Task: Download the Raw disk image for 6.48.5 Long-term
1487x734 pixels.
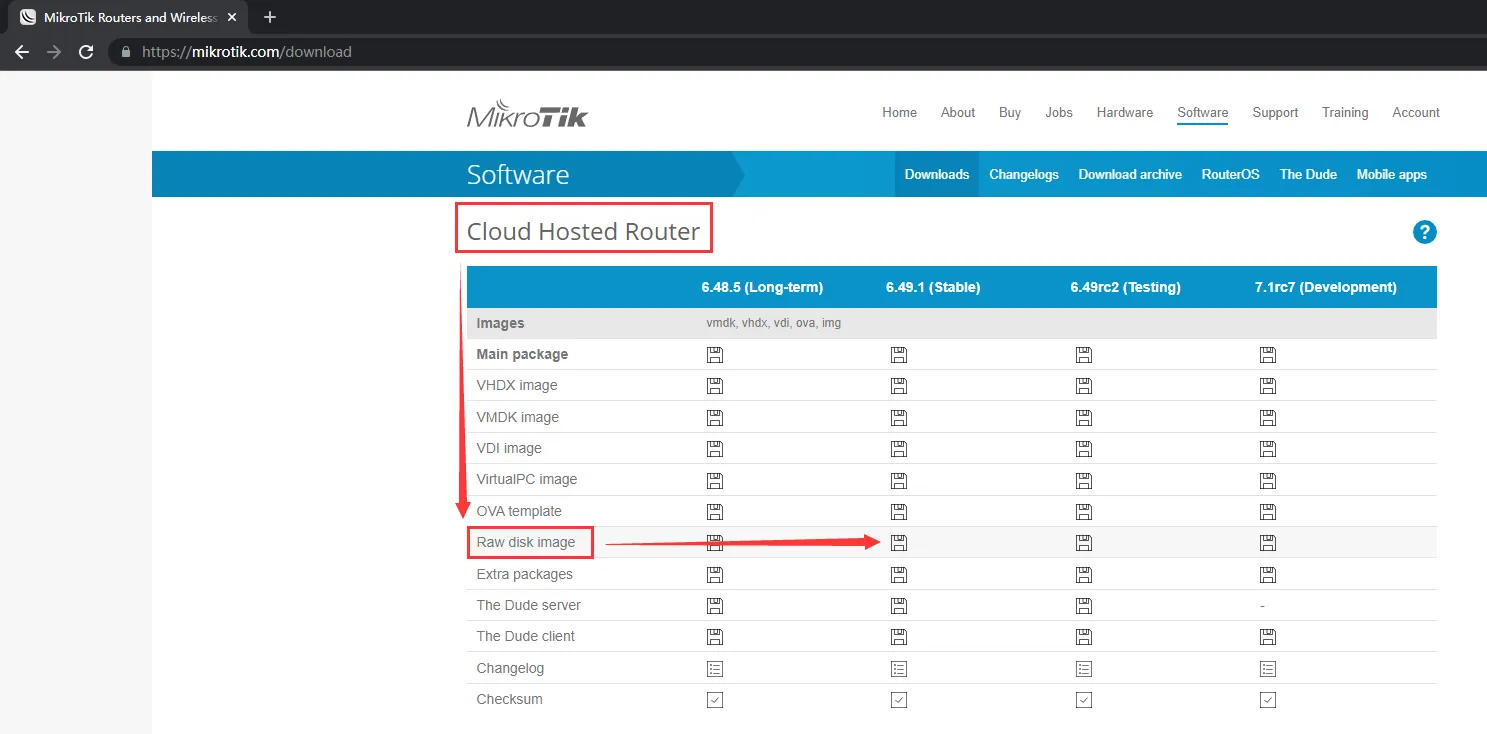Action: [715, 542]
